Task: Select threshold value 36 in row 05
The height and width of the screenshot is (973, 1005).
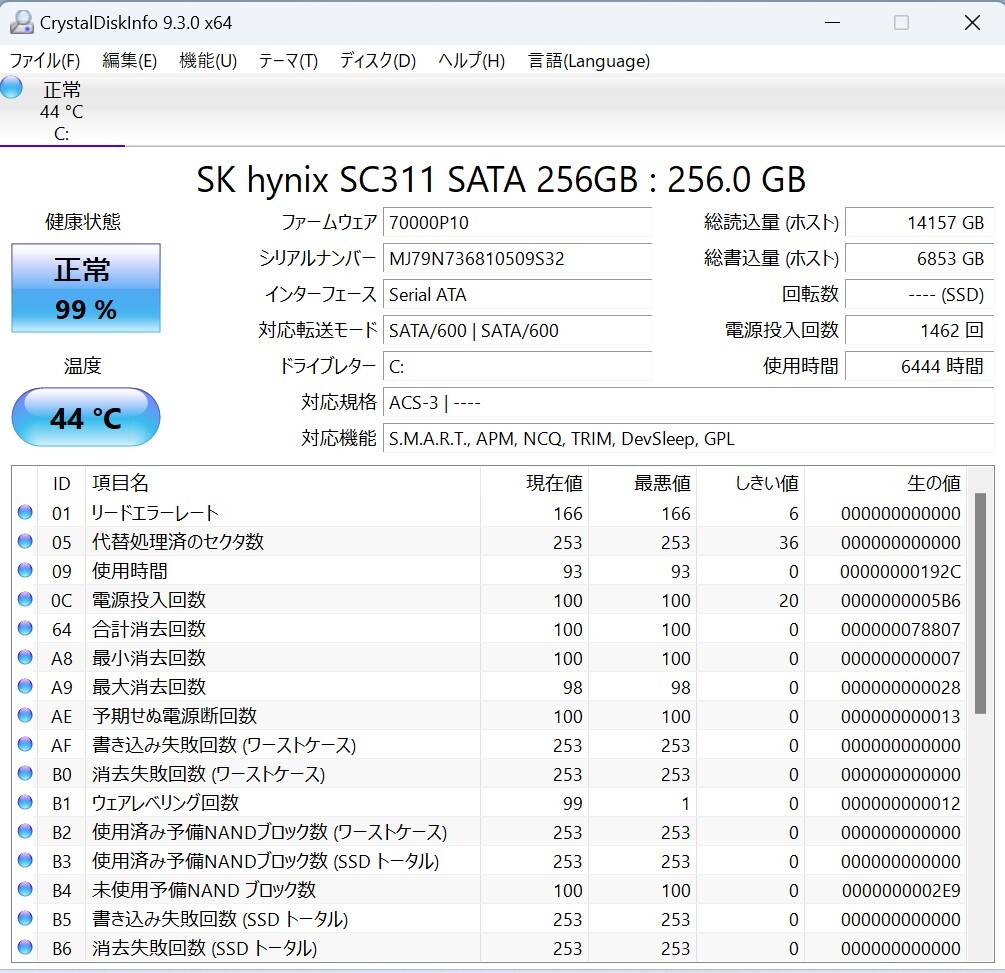Action: click(789, 542)
